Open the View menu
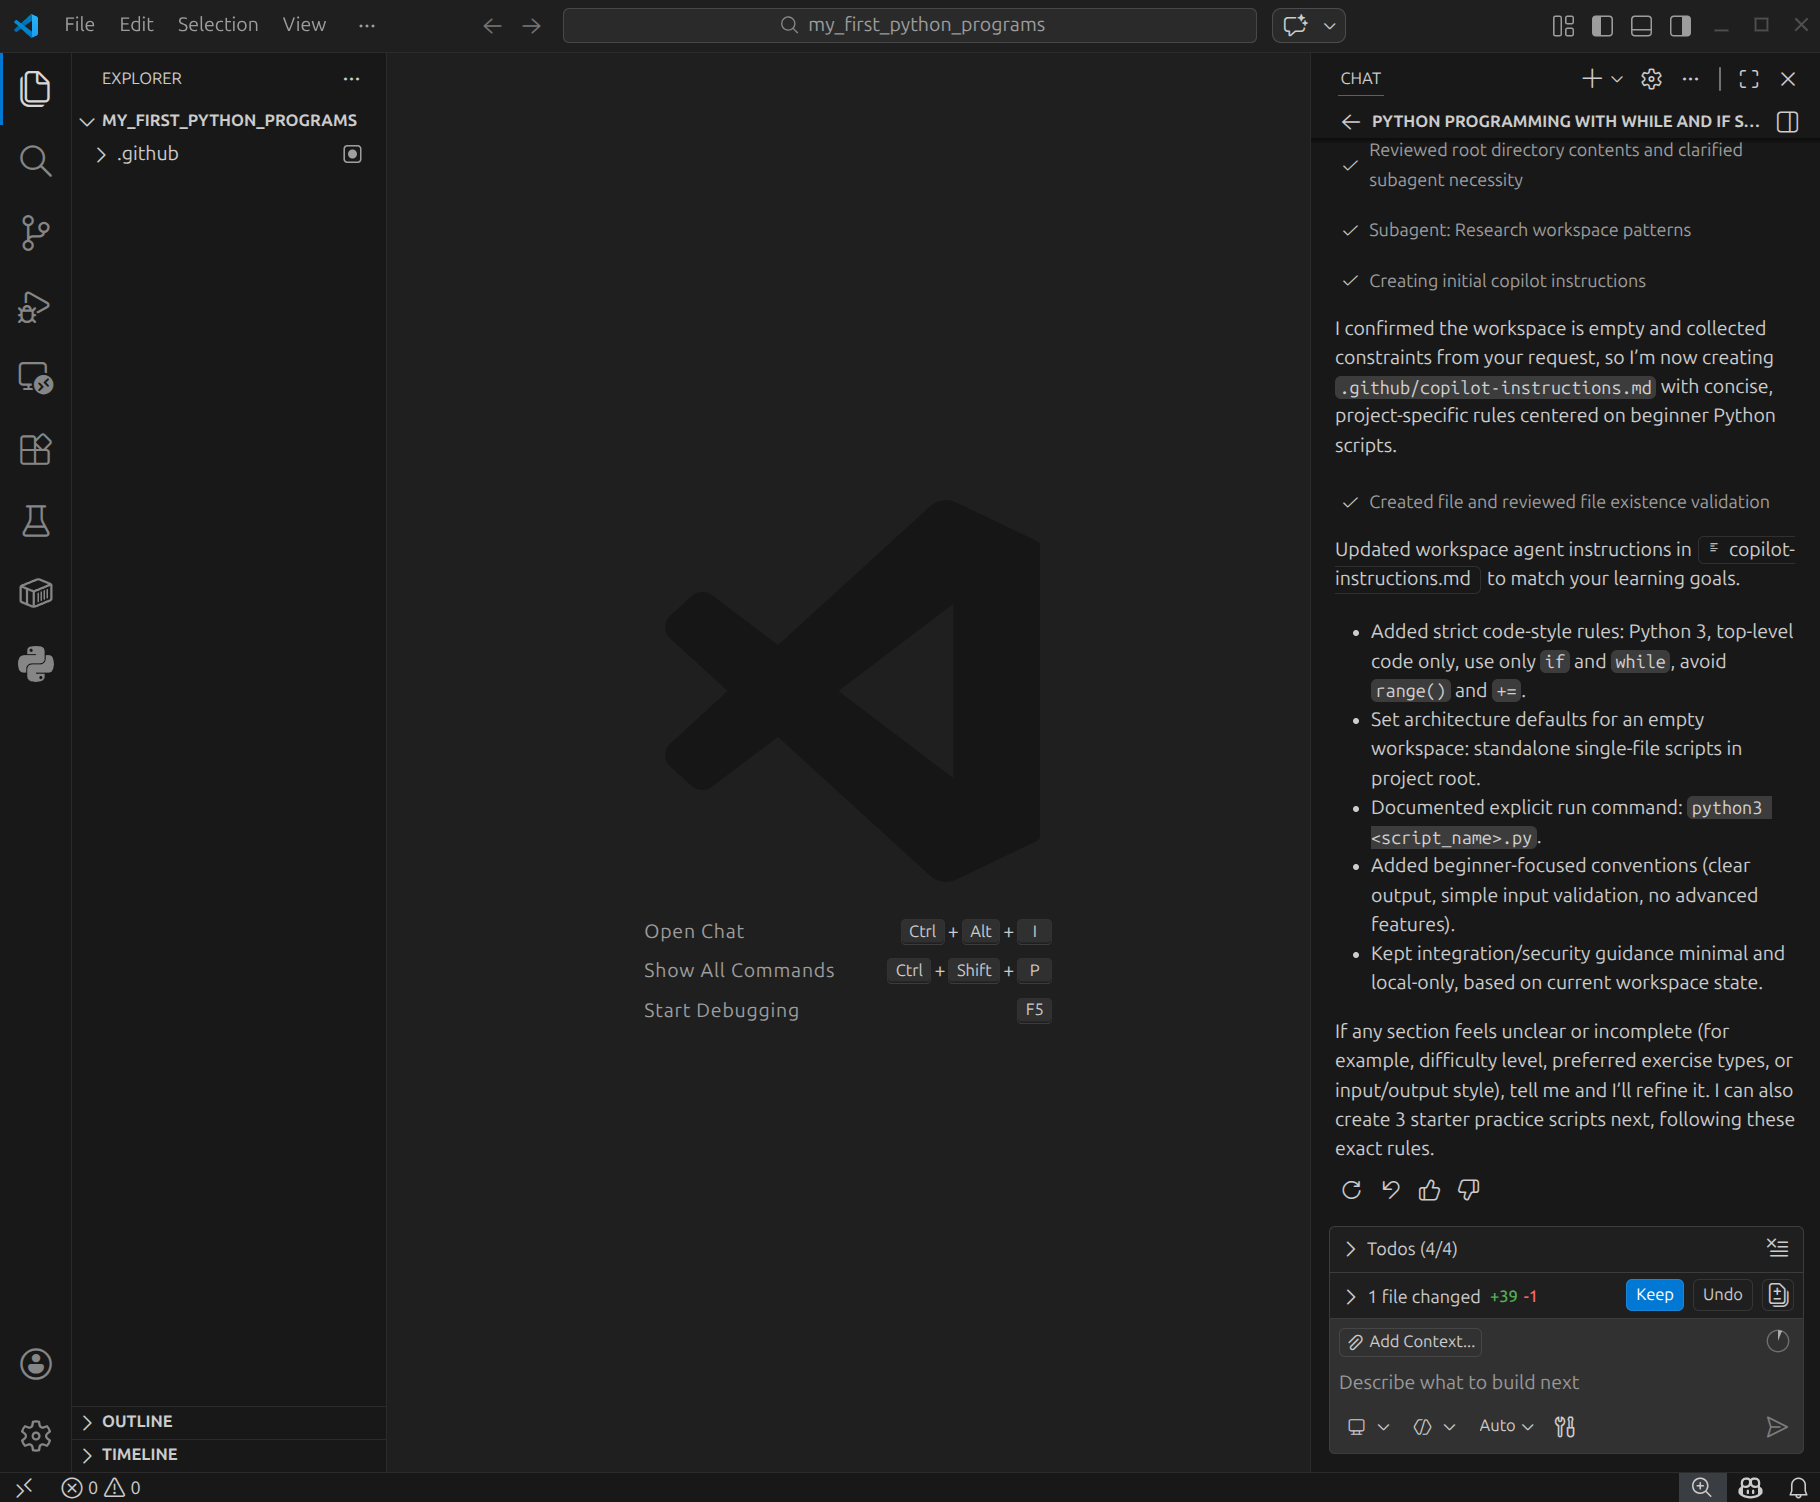The height and width of the screenshot is (1502, 1820). click(x=303, y=25)
